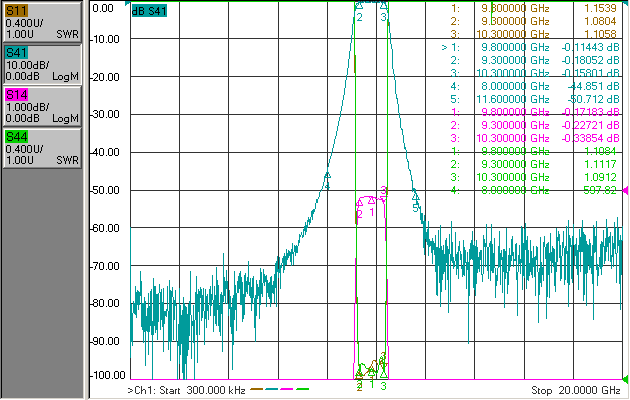Select S41 marker 5 triangle on right skirt
Viewport: 630px width, 400px height.
pos(415,197)
